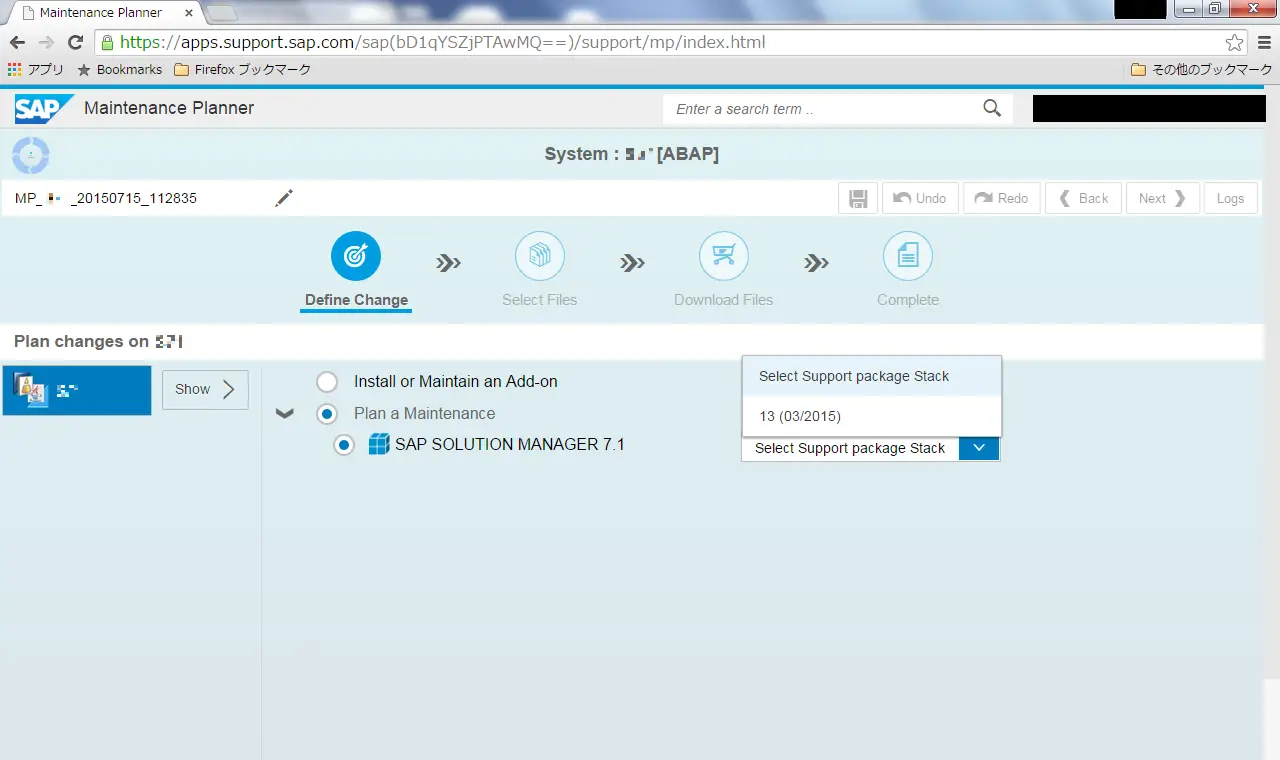Click the Download Files cart icon
Viewport: 1280px width, 760px height.
click(723, 257)
